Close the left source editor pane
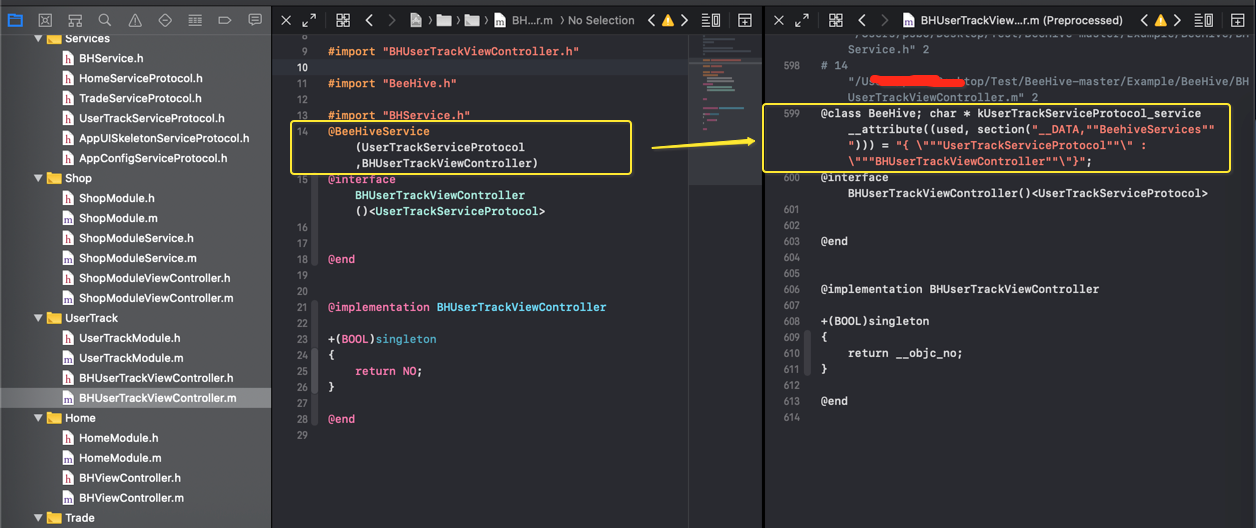 (x=286, y=20)
